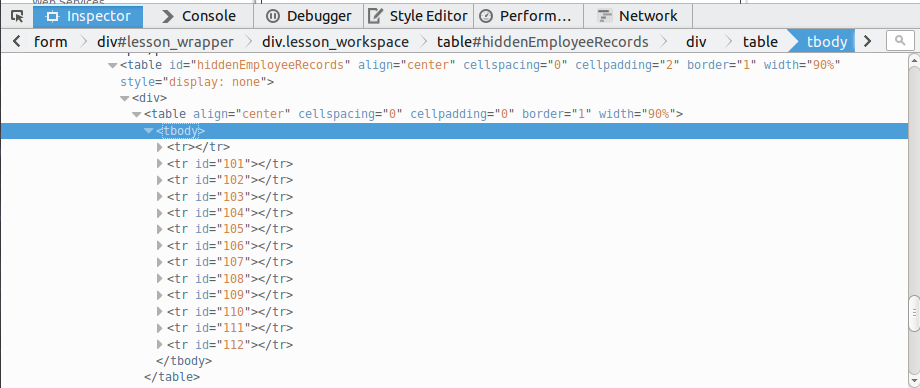
Task: Open the Network tab
Action: point(638,16)
